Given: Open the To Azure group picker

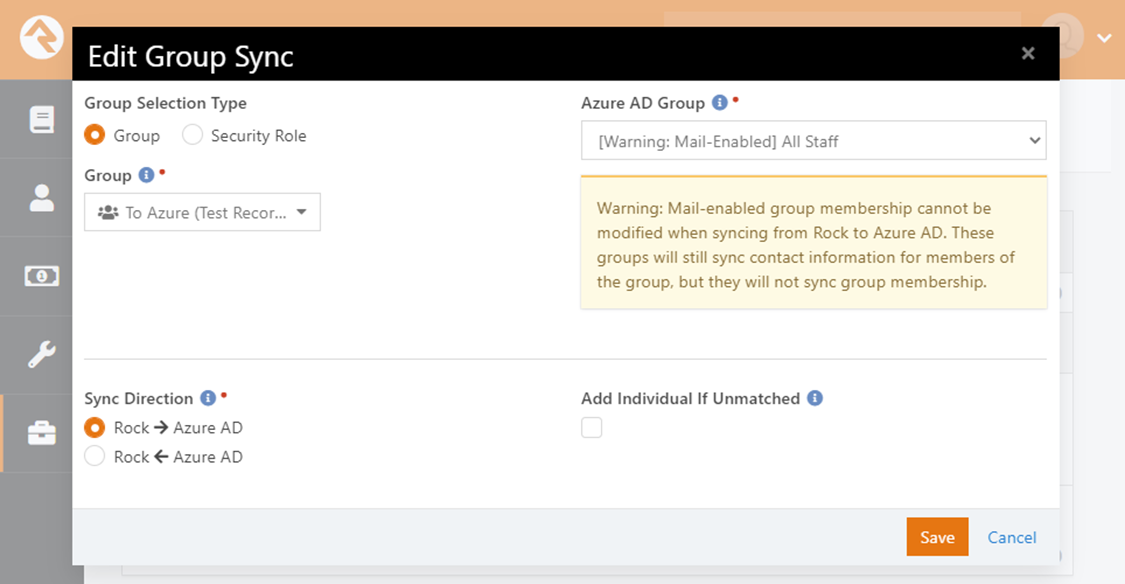Looking at the screenshot, I should click(x=202, y=212).
